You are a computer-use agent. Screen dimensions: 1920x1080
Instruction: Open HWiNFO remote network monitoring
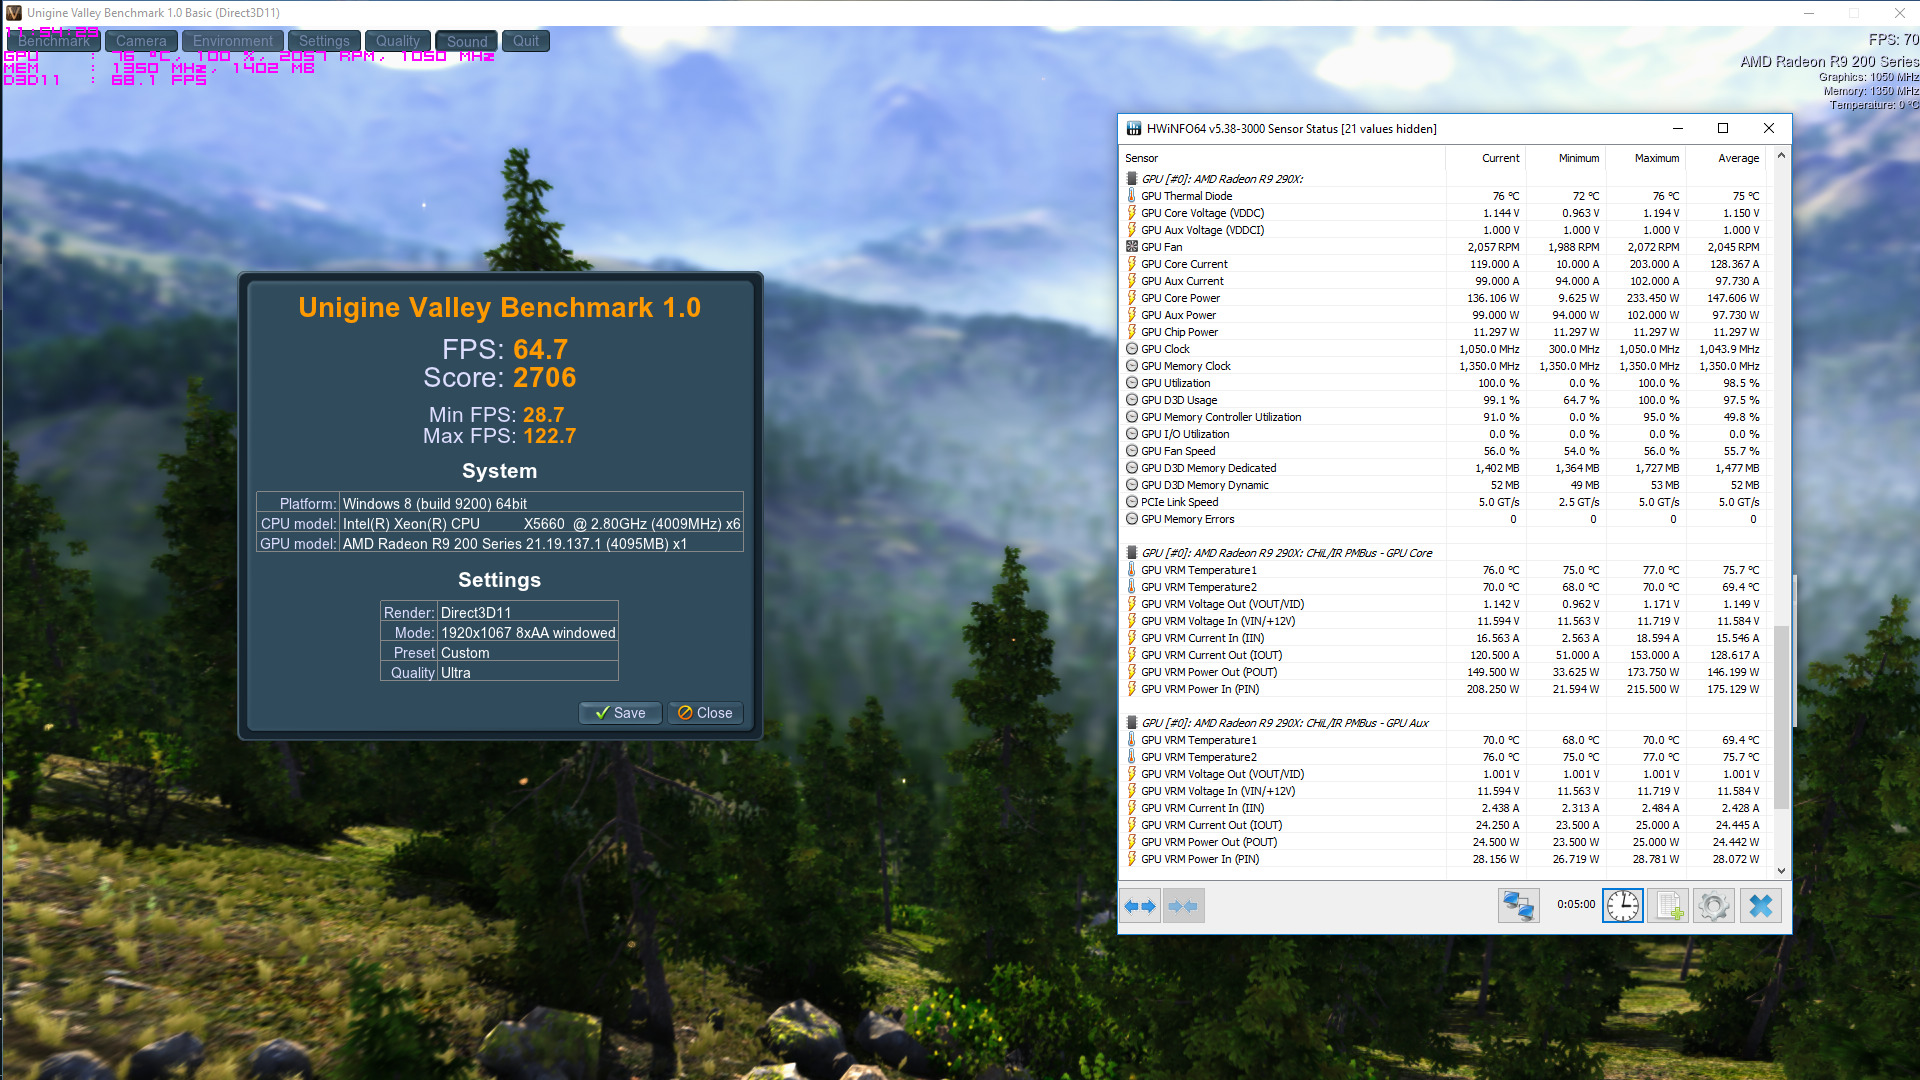1518,906
